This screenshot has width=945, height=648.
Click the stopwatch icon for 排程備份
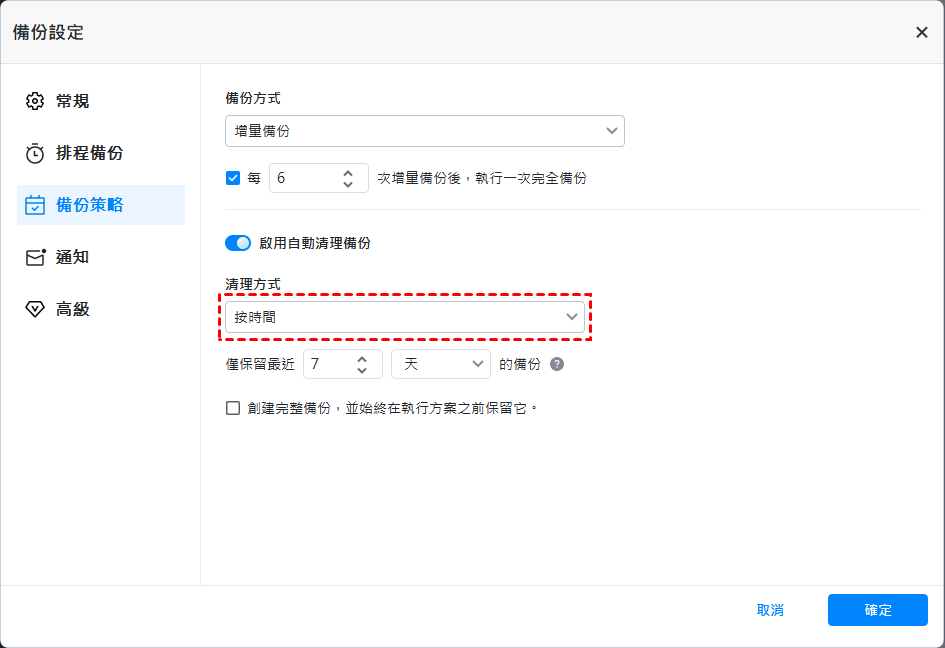tap(35, 153)
